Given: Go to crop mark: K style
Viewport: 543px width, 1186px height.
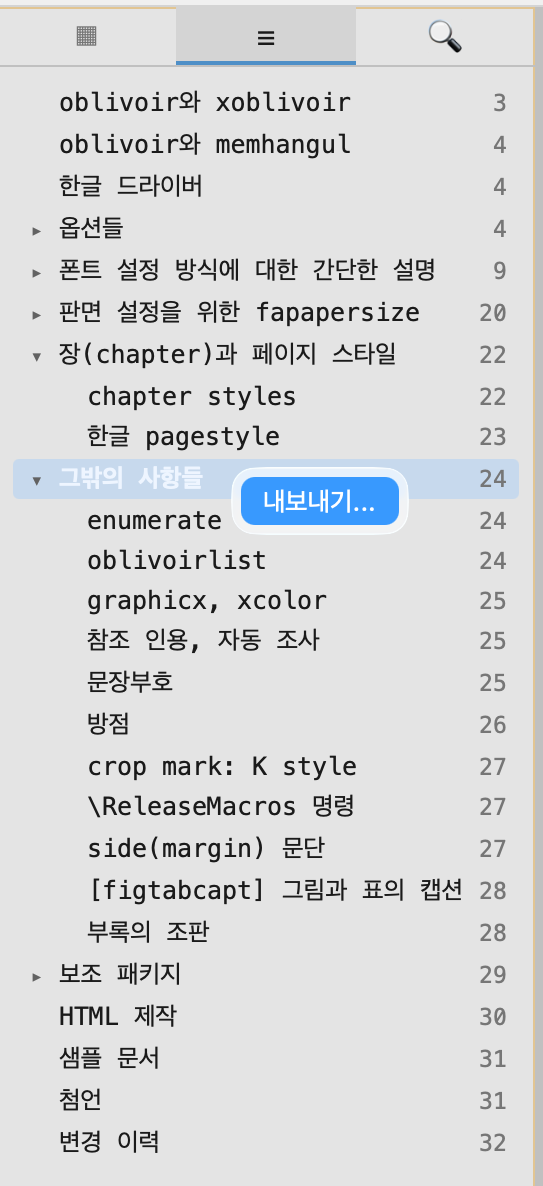Looking at the screenshot, I should (222, 766).
